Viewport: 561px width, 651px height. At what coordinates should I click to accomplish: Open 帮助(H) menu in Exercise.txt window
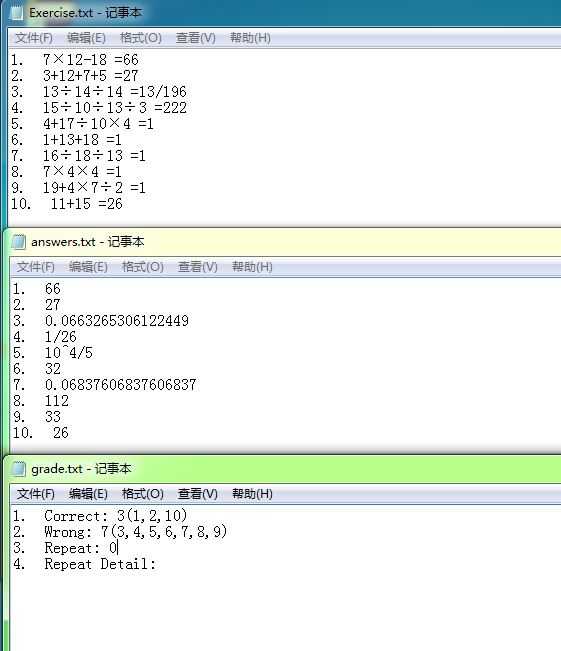tap(250, 38)
